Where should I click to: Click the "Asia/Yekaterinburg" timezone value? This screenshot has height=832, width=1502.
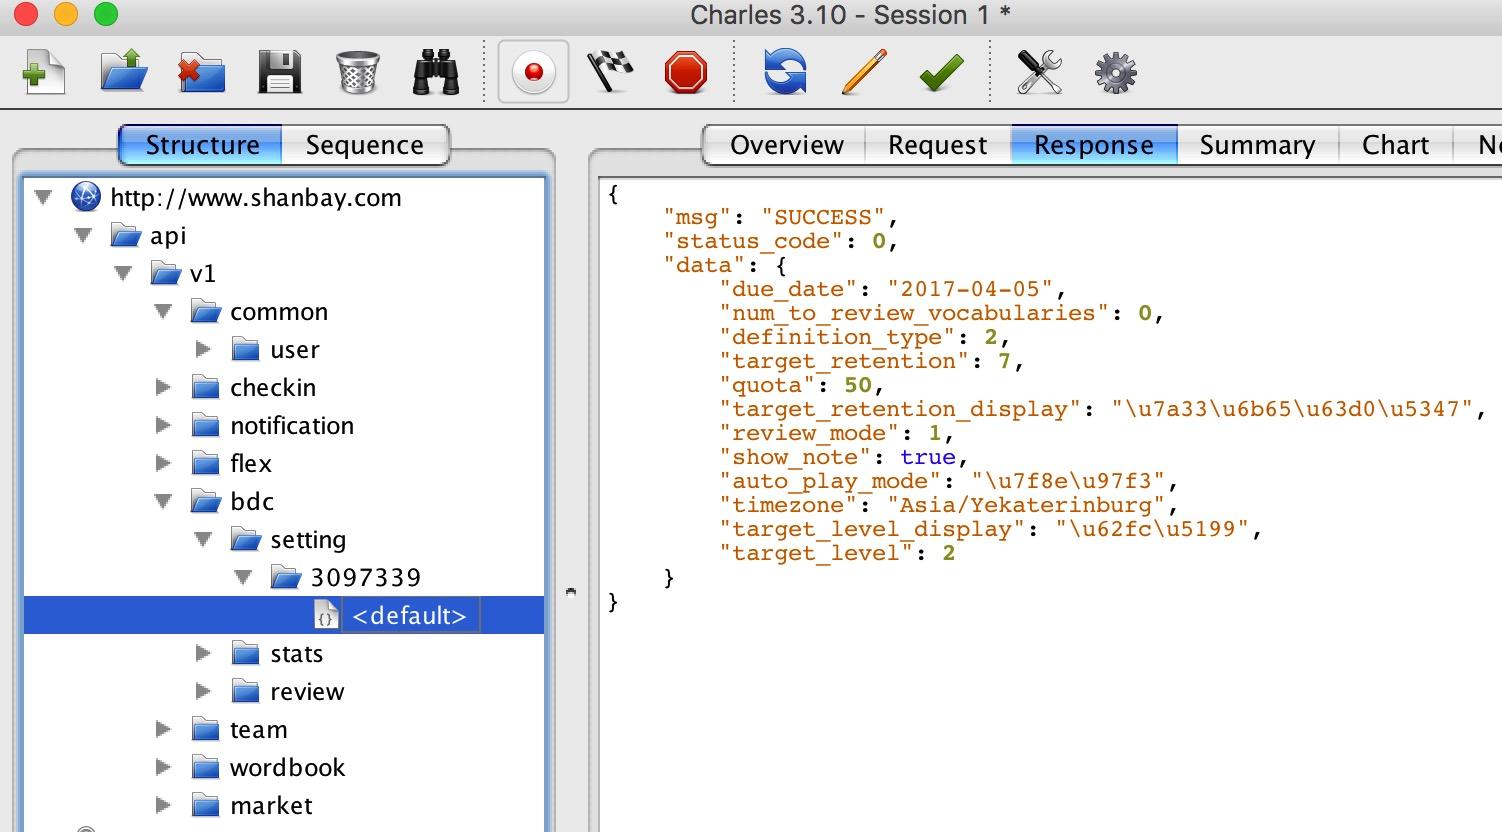click(x=1027, y=505)
